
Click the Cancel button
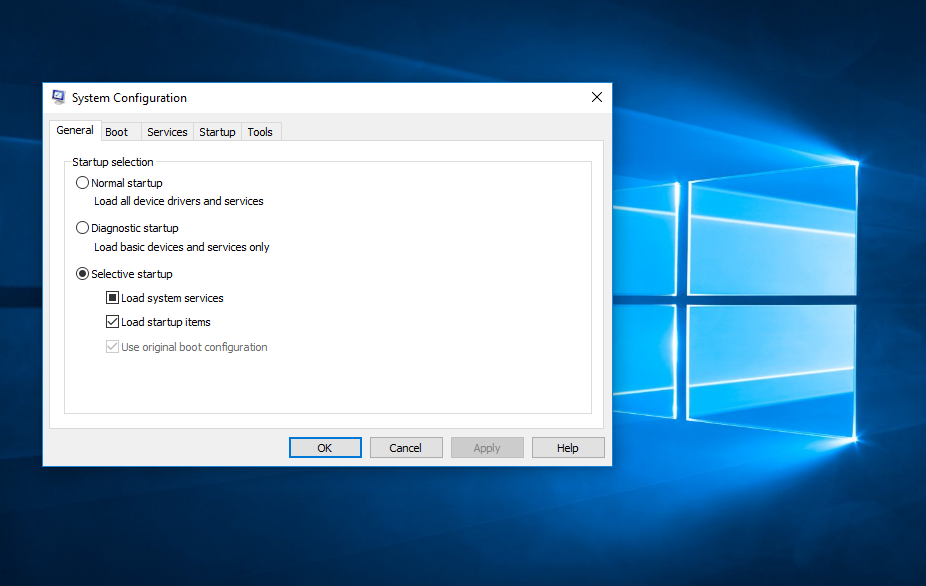coord(406,448)
